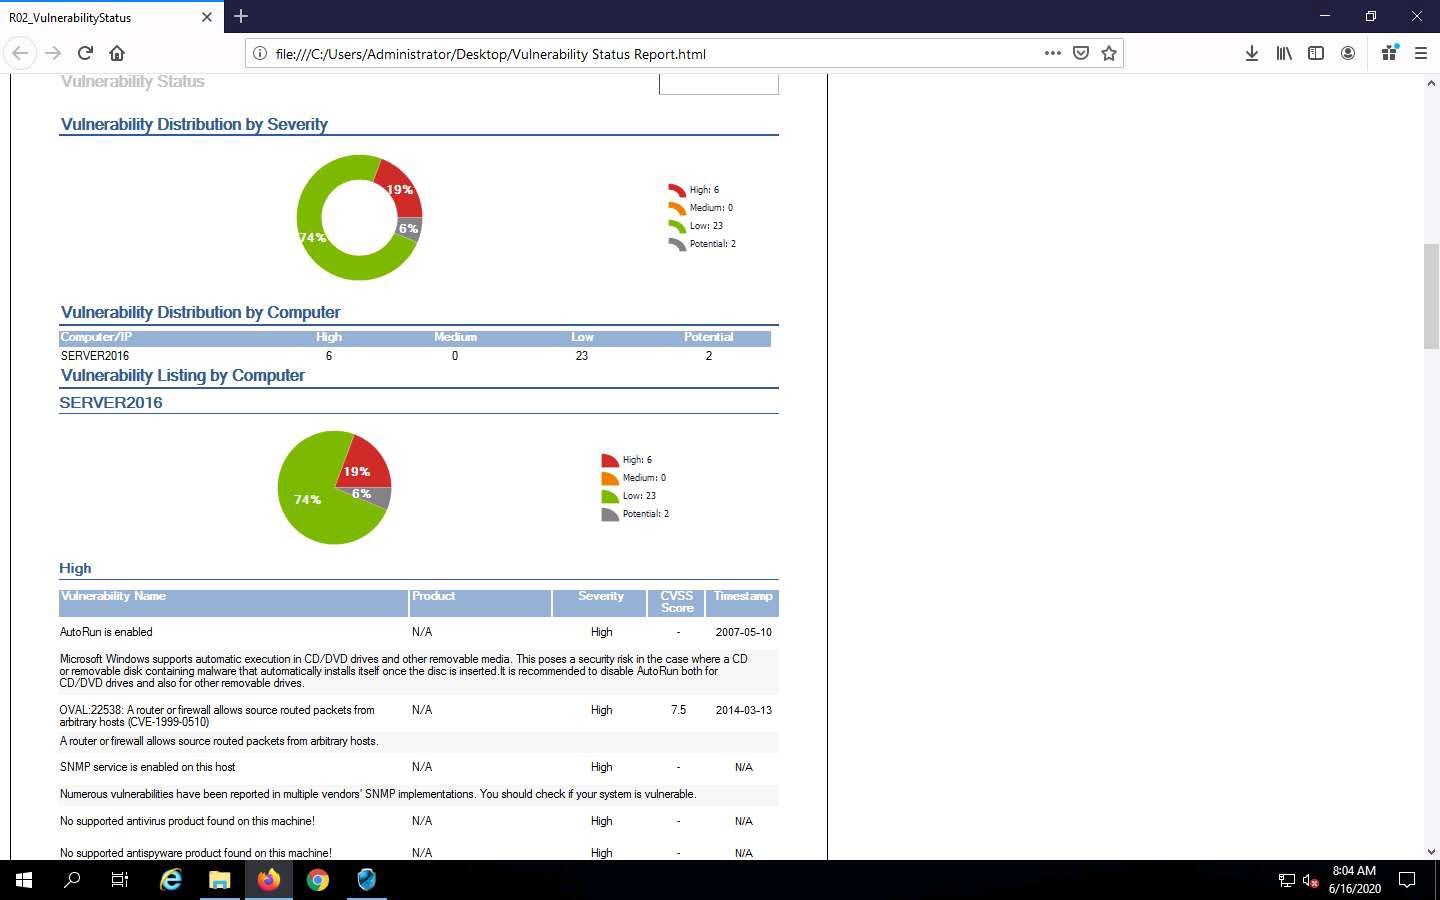Click the Low column header in computer table

tap(582, 337)
